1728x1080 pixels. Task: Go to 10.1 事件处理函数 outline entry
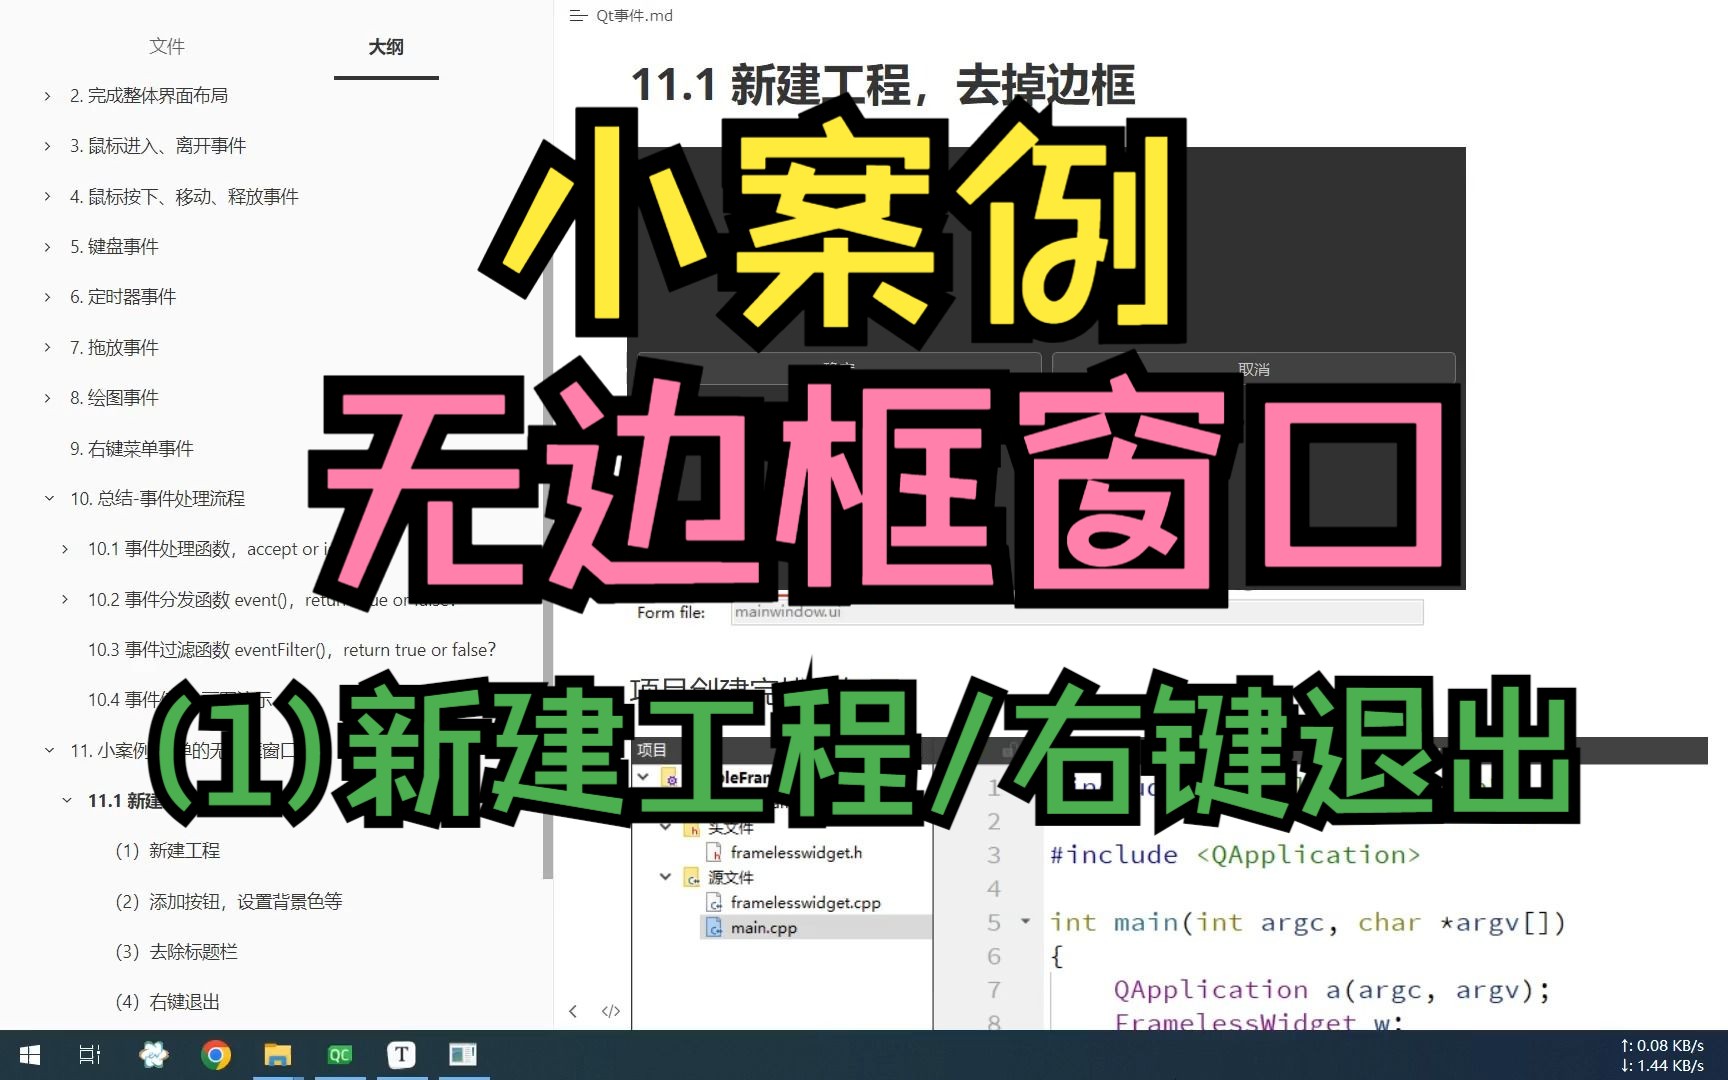click(x=207, y=549)
